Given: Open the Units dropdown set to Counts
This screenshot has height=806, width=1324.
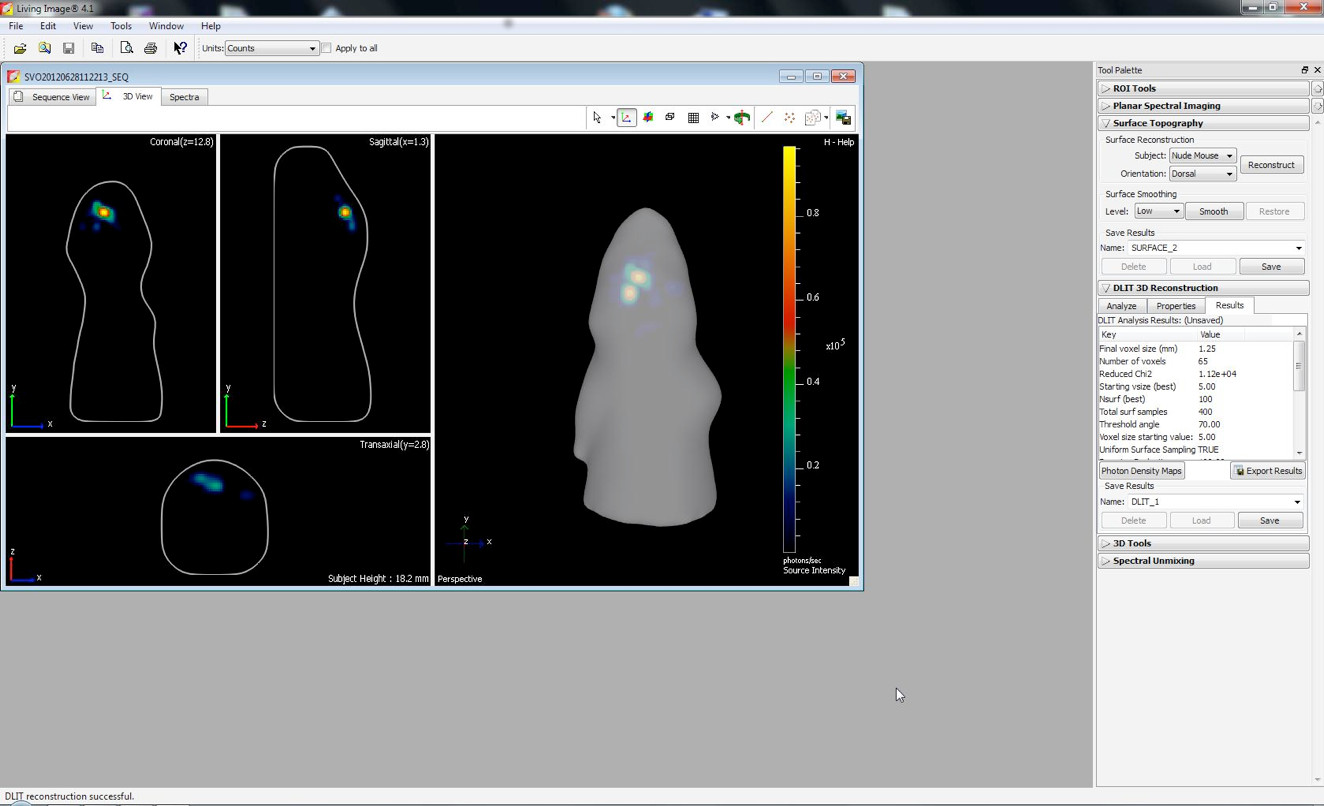Looking at the screenshot, I should point(271,48).
